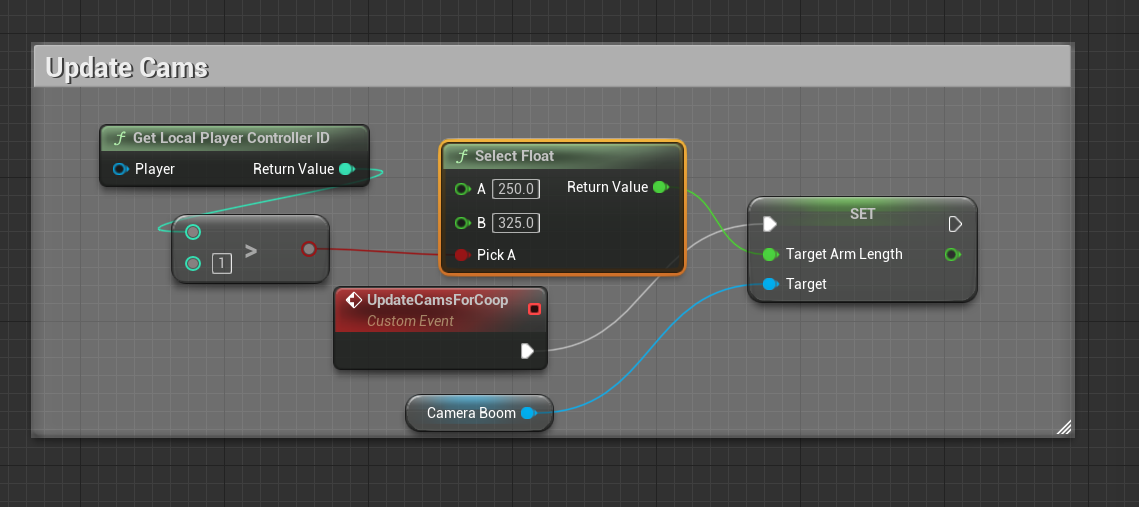1139x507 pixels.
Task: Click the boolean output pin of greater-than node
Action: tap(309, 250)
